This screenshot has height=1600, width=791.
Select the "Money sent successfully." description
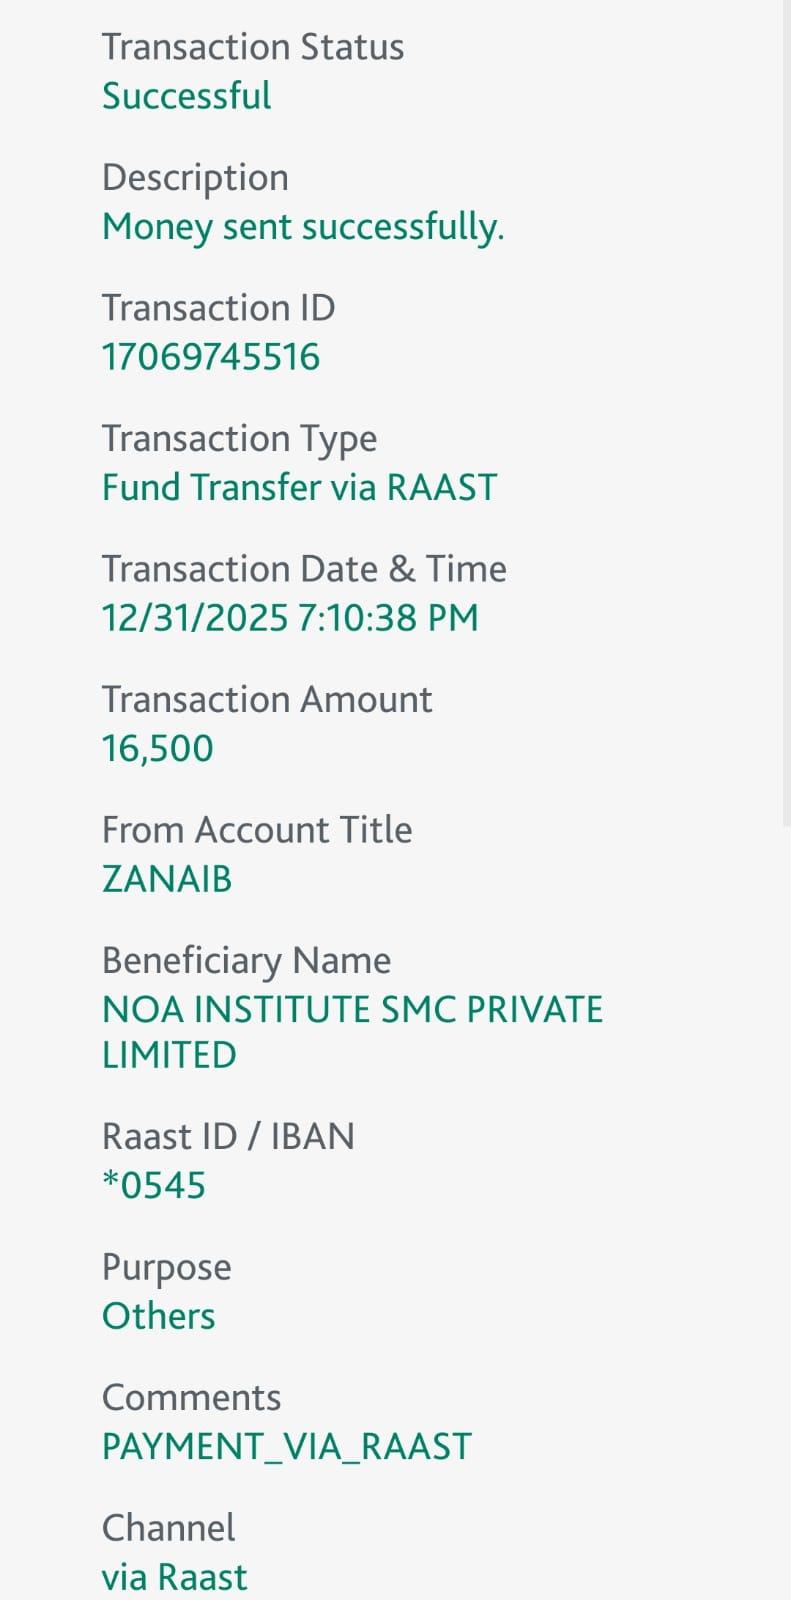pyautogui.click(x=303, y=227)
